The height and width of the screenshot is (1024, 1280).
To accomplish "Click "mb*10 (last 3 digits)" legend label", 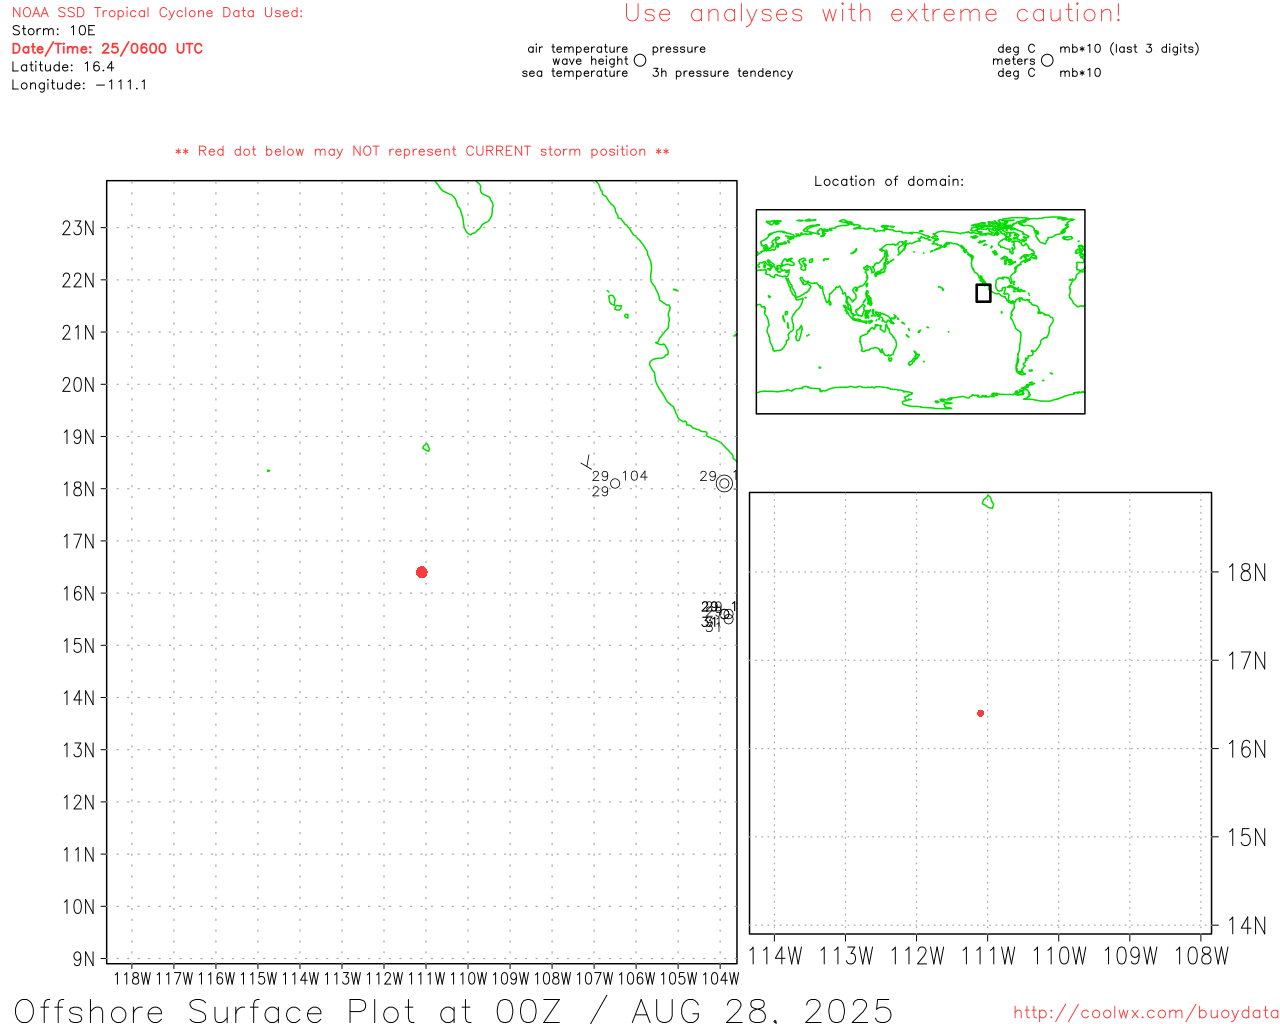I will click(1129, 49).
